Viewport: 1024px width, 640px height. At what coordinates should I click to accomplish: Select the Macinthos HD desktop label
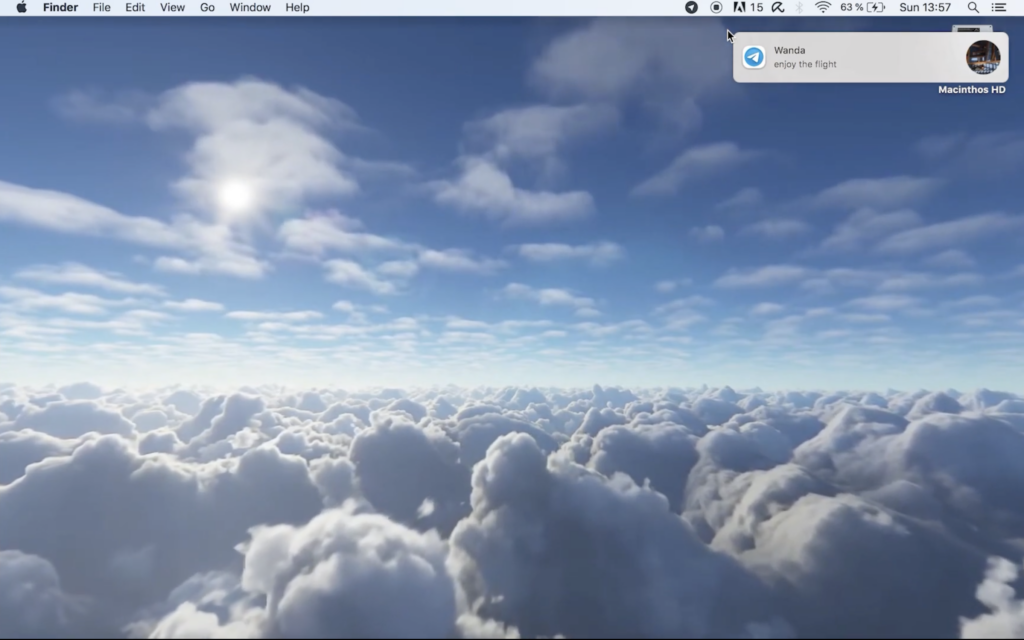tap(972, 89)
